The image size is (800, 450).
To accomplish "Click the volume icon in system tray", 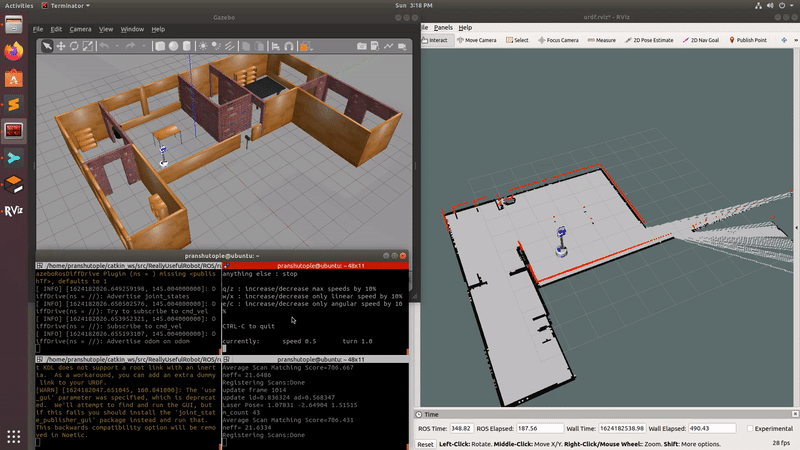I will pyautogui.click(x=770, y=6).
